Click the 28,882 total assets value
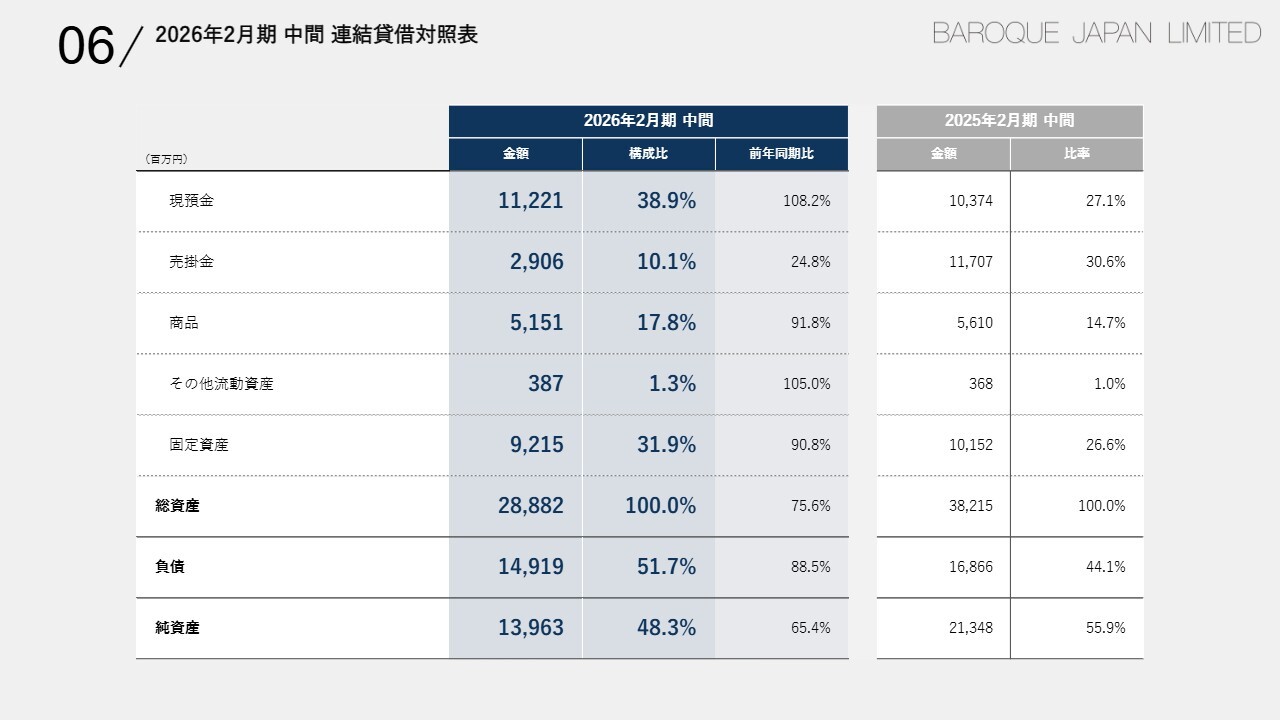Viewport: 1280px width, 720px height. point(530,506)
